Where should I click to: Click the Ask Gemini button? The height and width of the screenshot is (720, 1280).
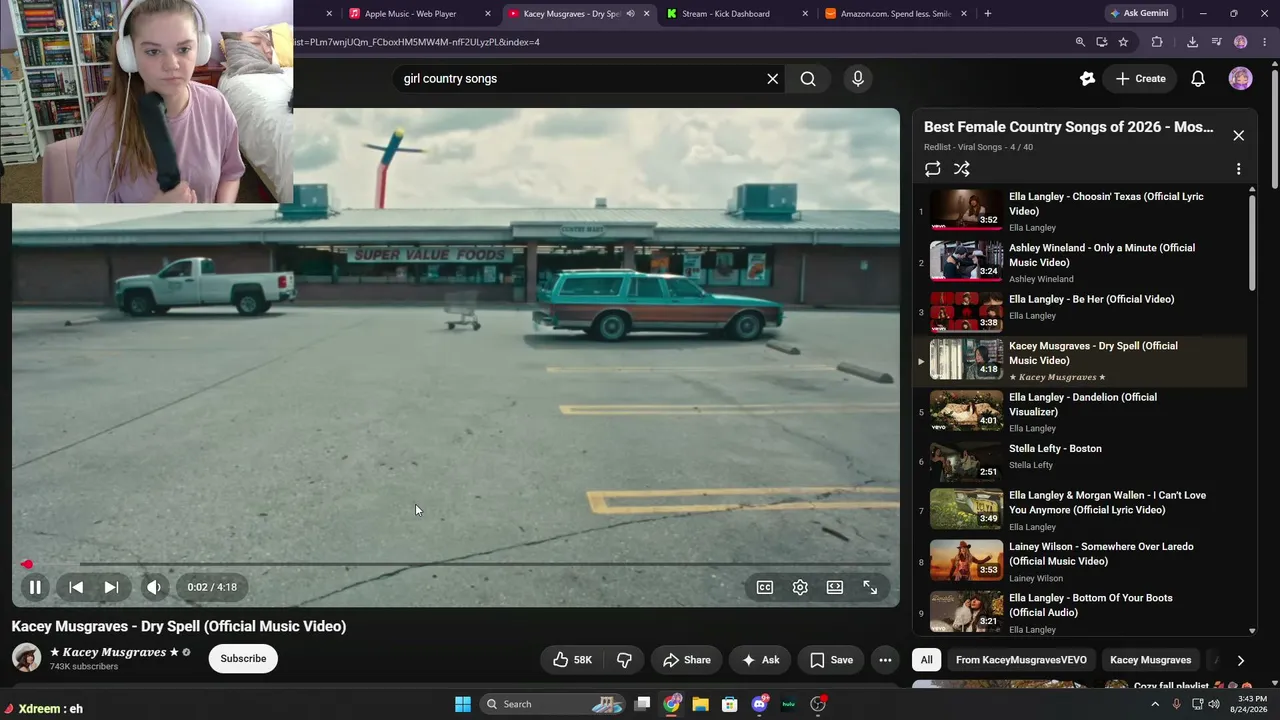click(1138, 14)
